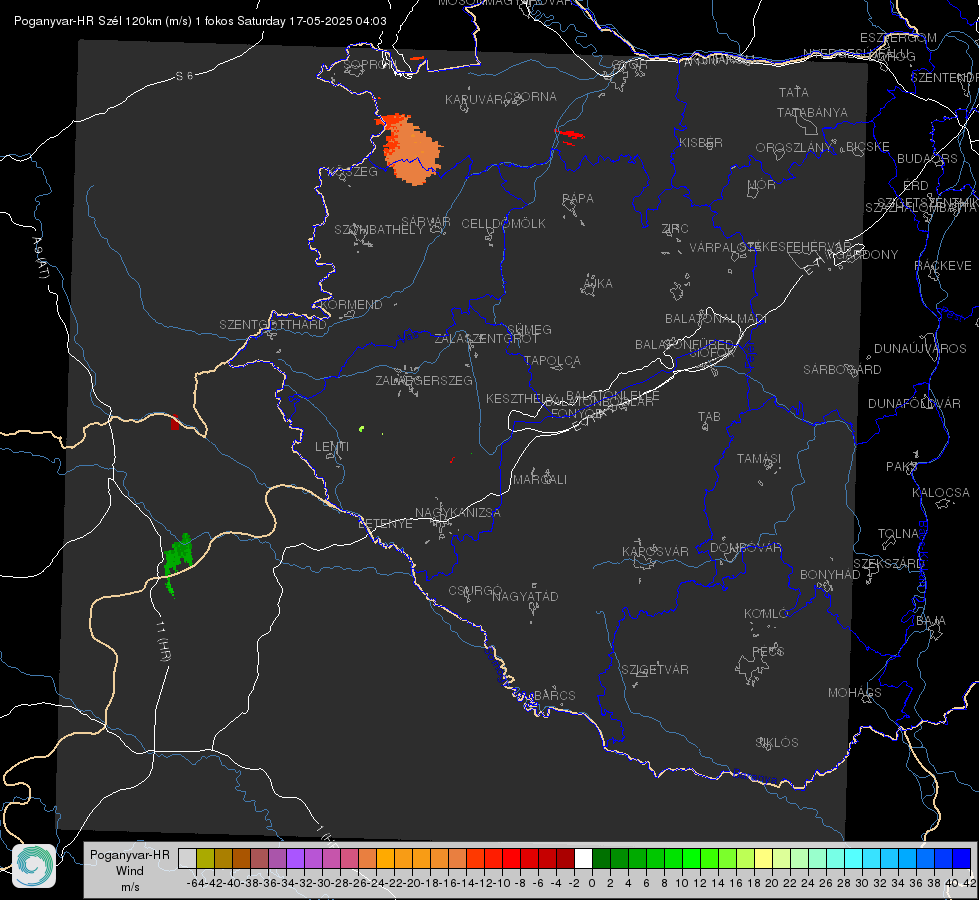Screen dimensions: 979x900
Task: Select the yellow legend swatch between 18 and 20
Action: point(763,858)
